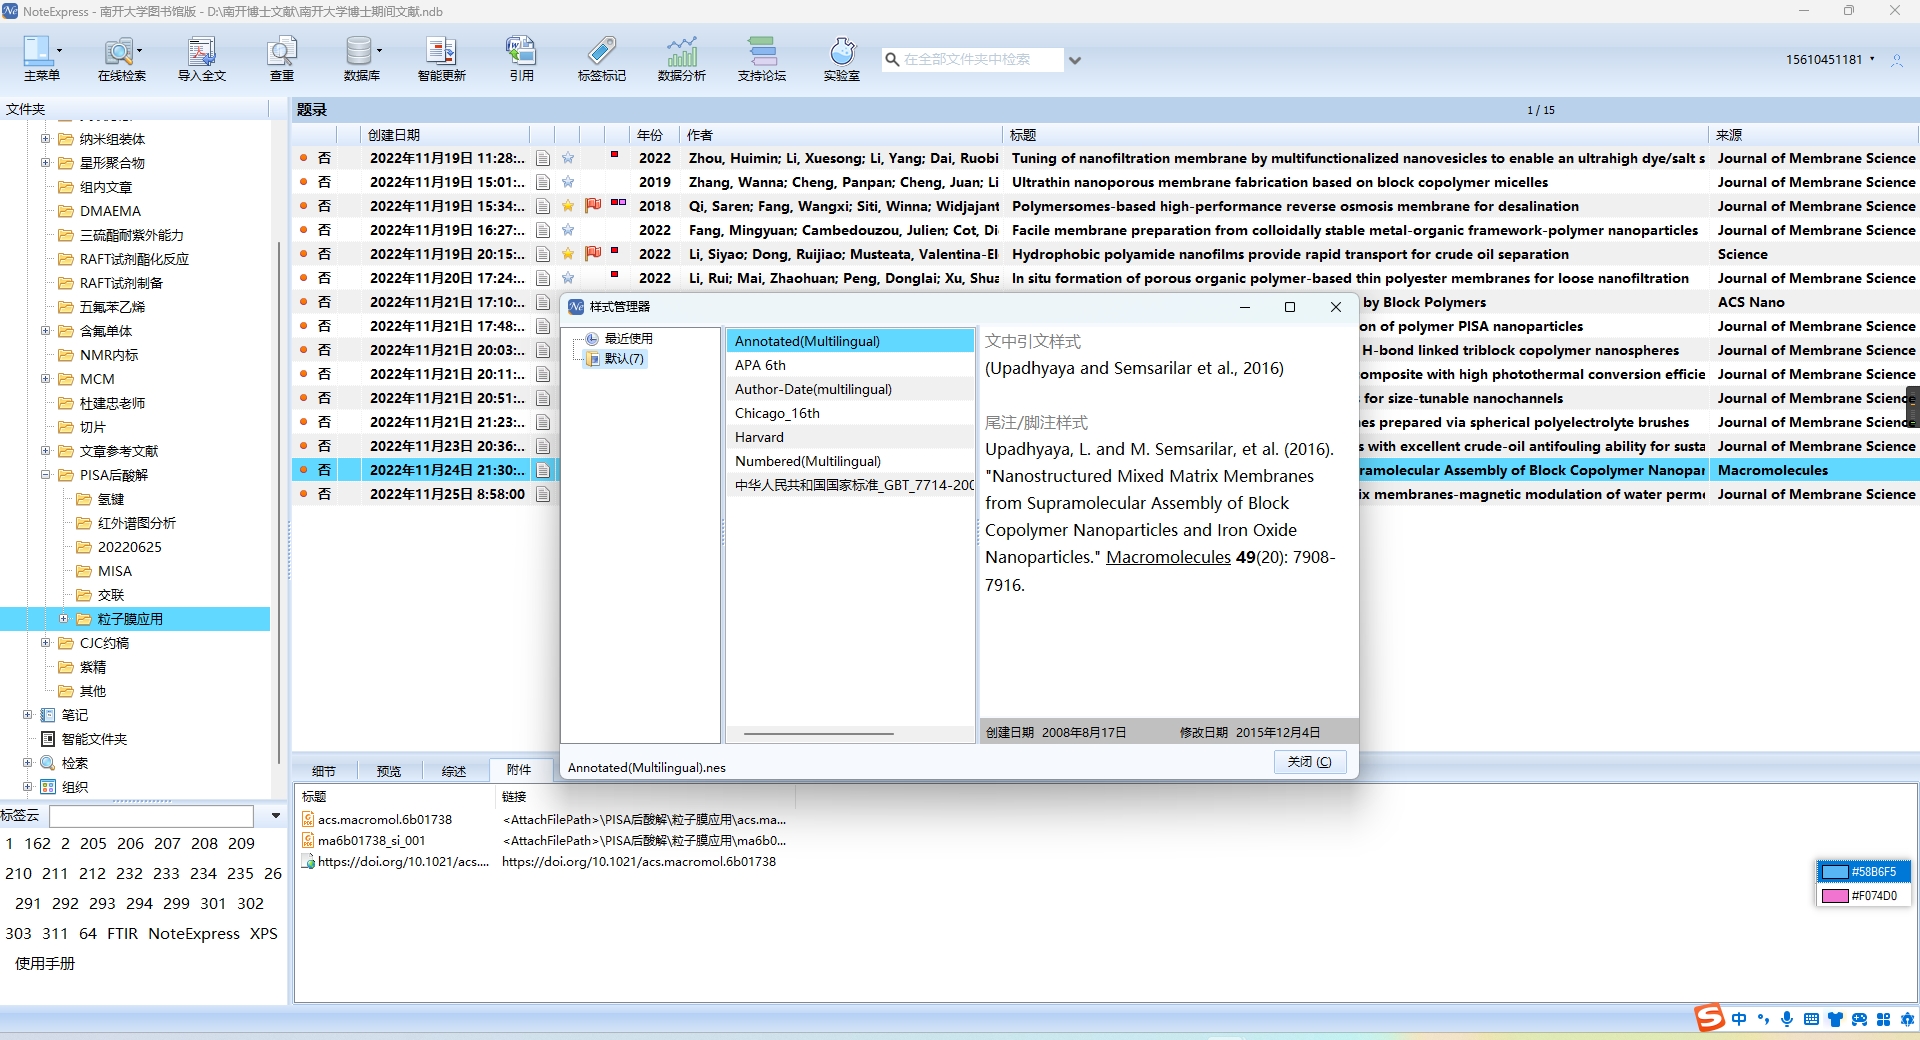
Task: Toggle star for Li, Rui record
Action: (568, 278)
